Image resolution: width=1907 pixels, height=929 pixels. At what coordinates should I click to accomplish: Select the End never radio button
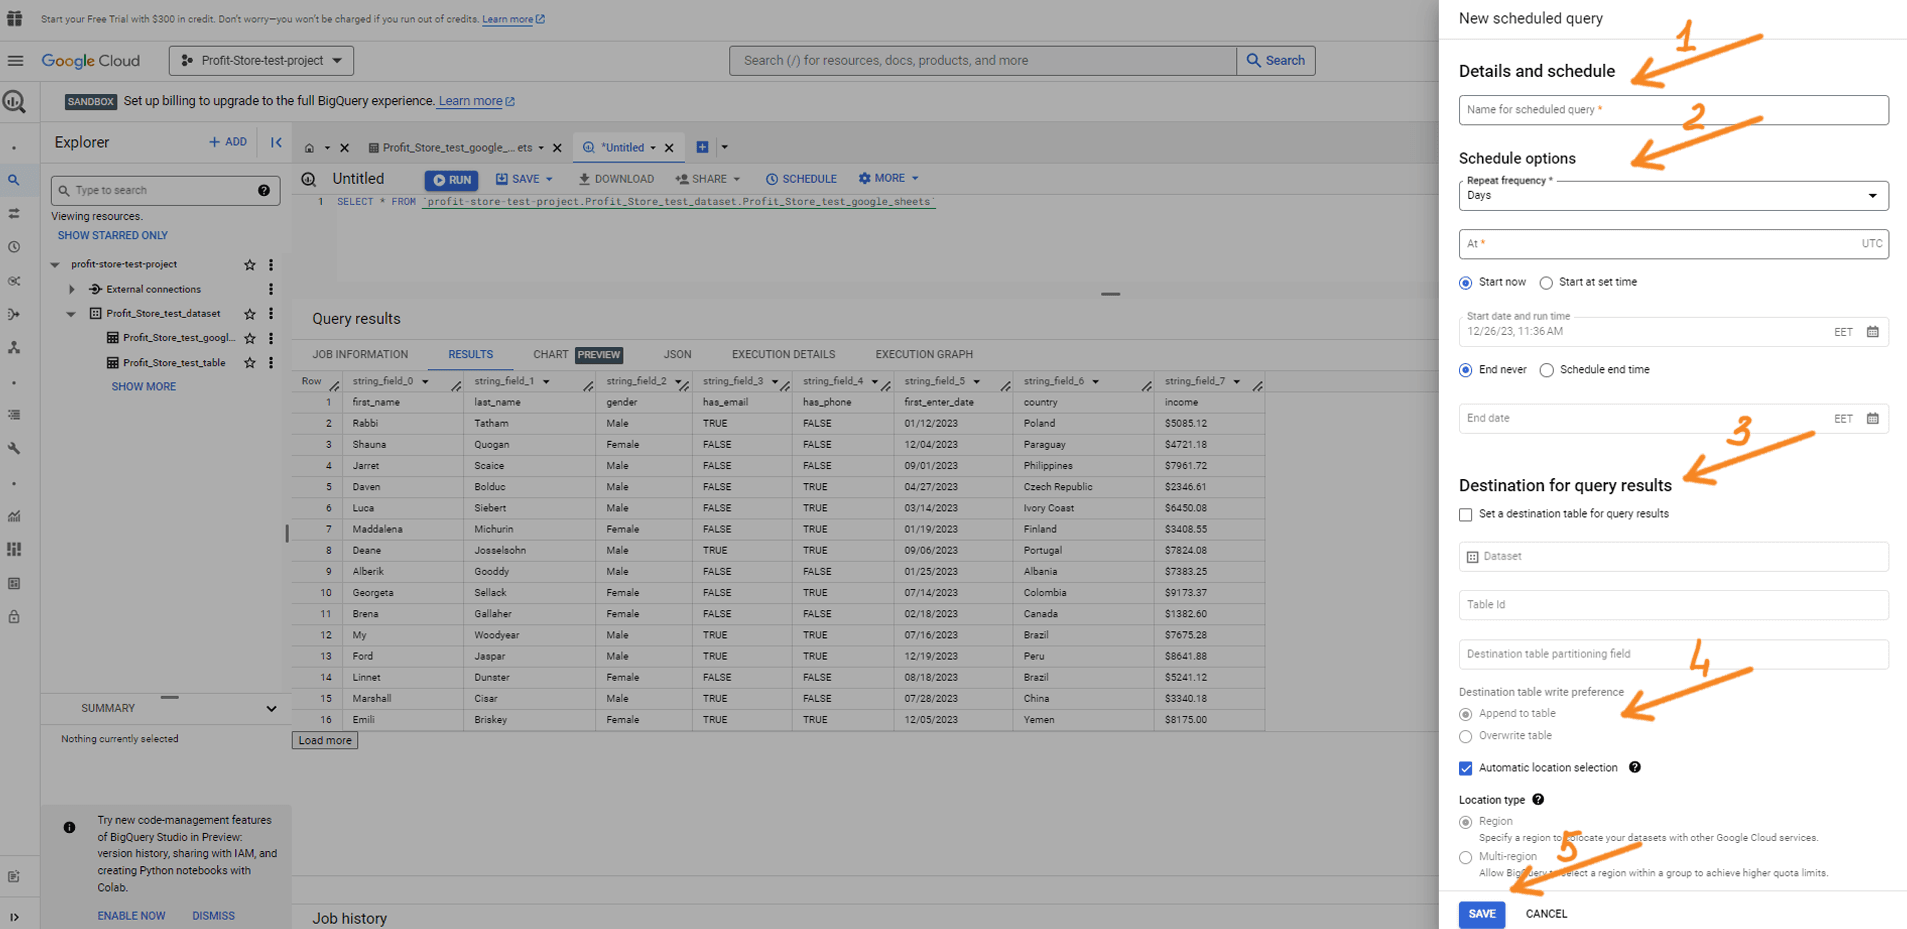pos(1465,370)
